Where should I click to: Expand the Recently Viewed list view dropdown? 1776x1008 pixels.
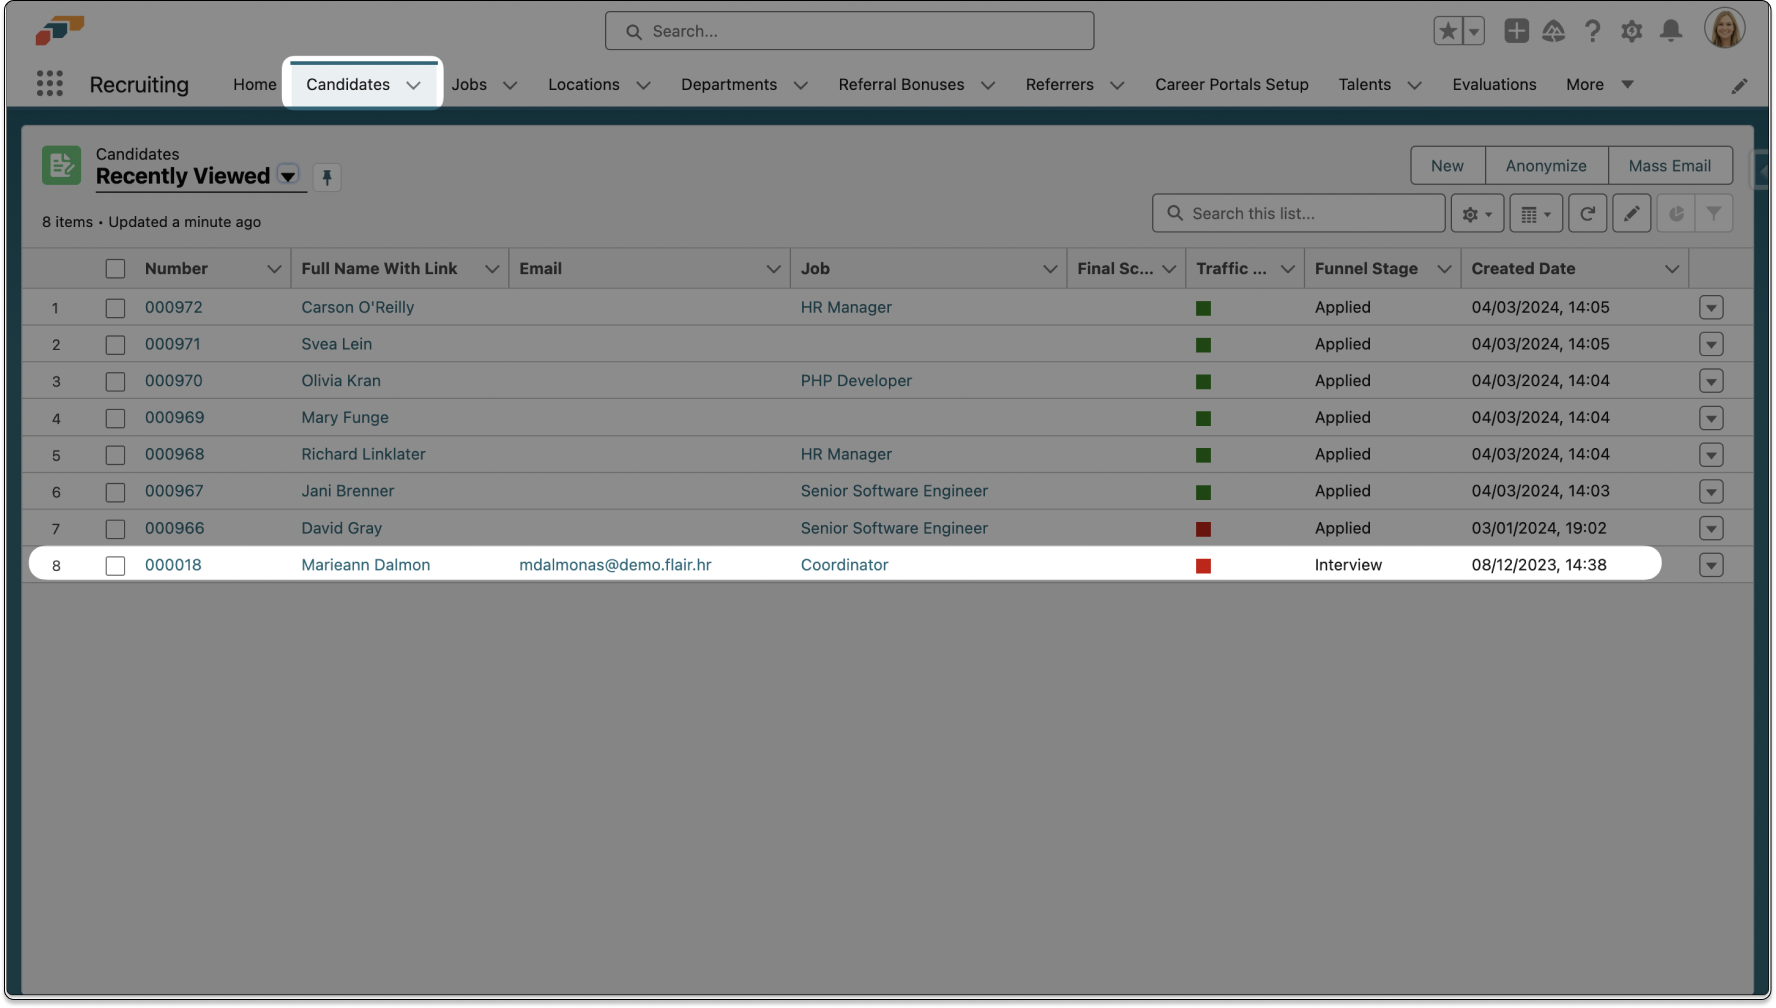(x=288, y=176)
